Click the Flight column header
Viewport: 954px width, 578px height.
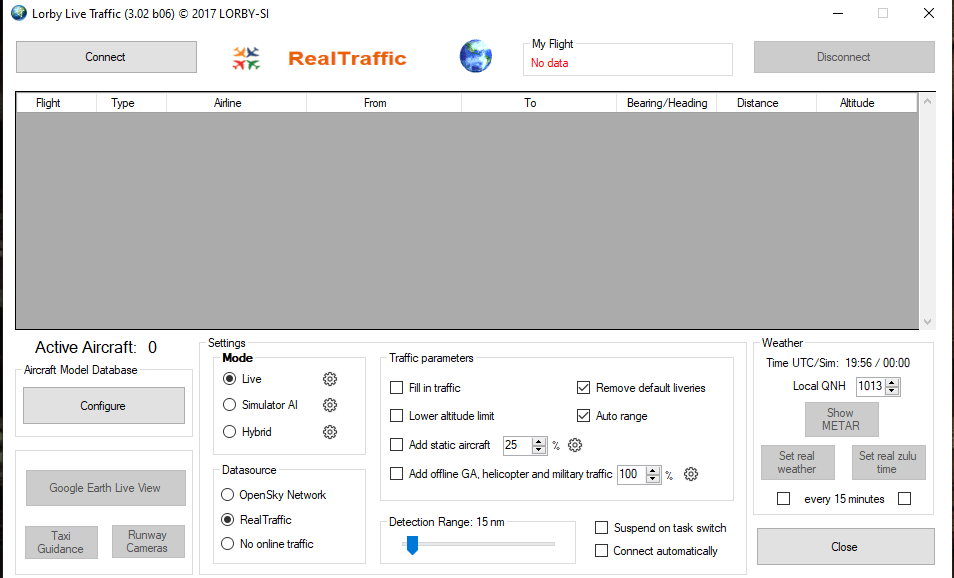56,103
